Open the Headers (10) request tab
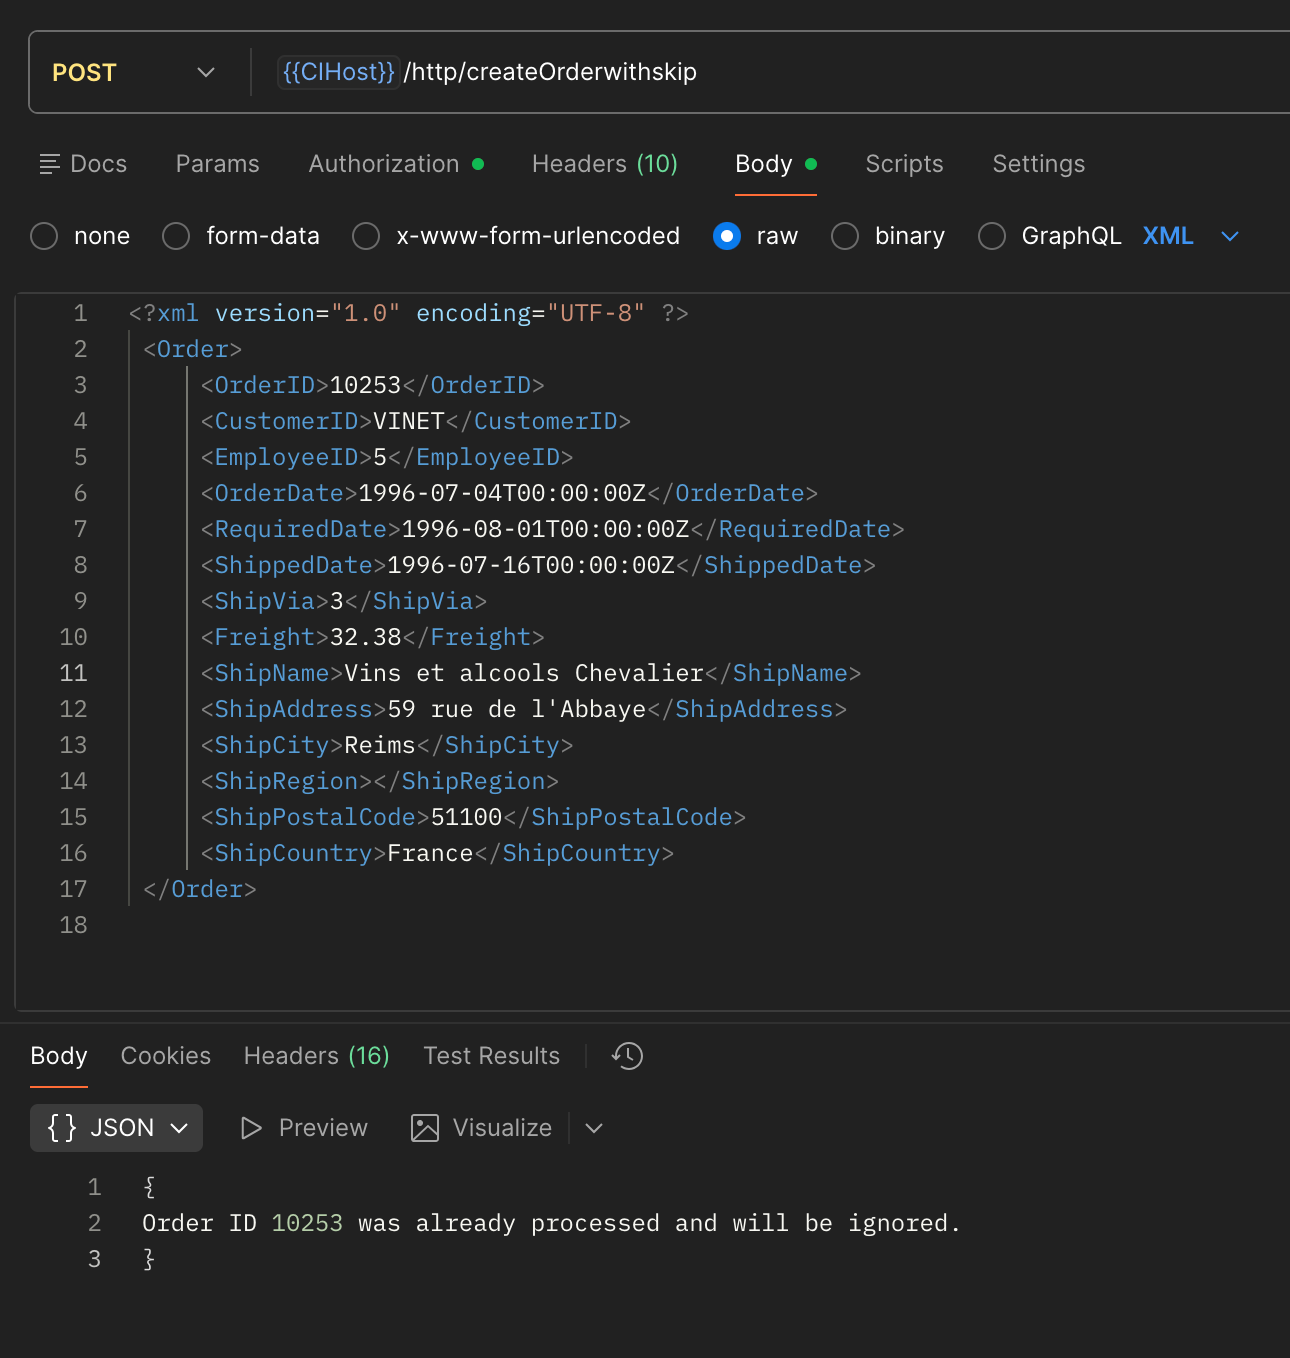Screen dimensions: 1290x1358 coord(604,163)
